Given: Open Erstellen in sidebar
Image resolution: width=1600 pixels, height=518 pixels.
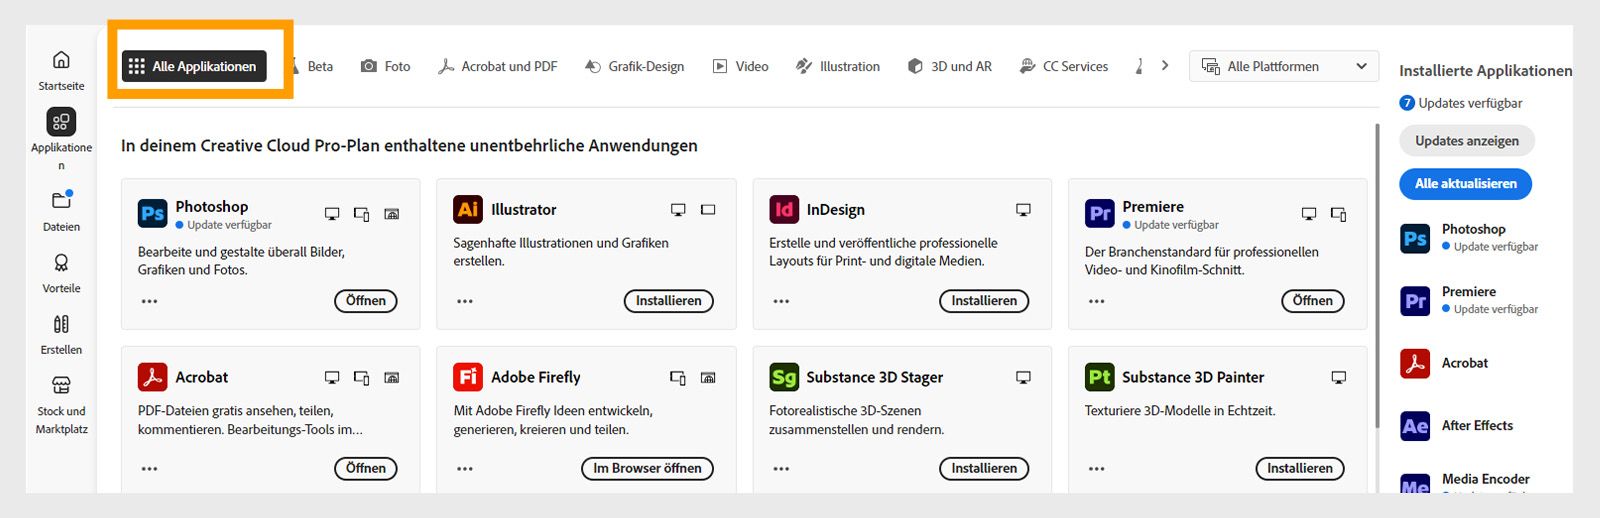Looking at the screenshot, I should coord(61,334).
